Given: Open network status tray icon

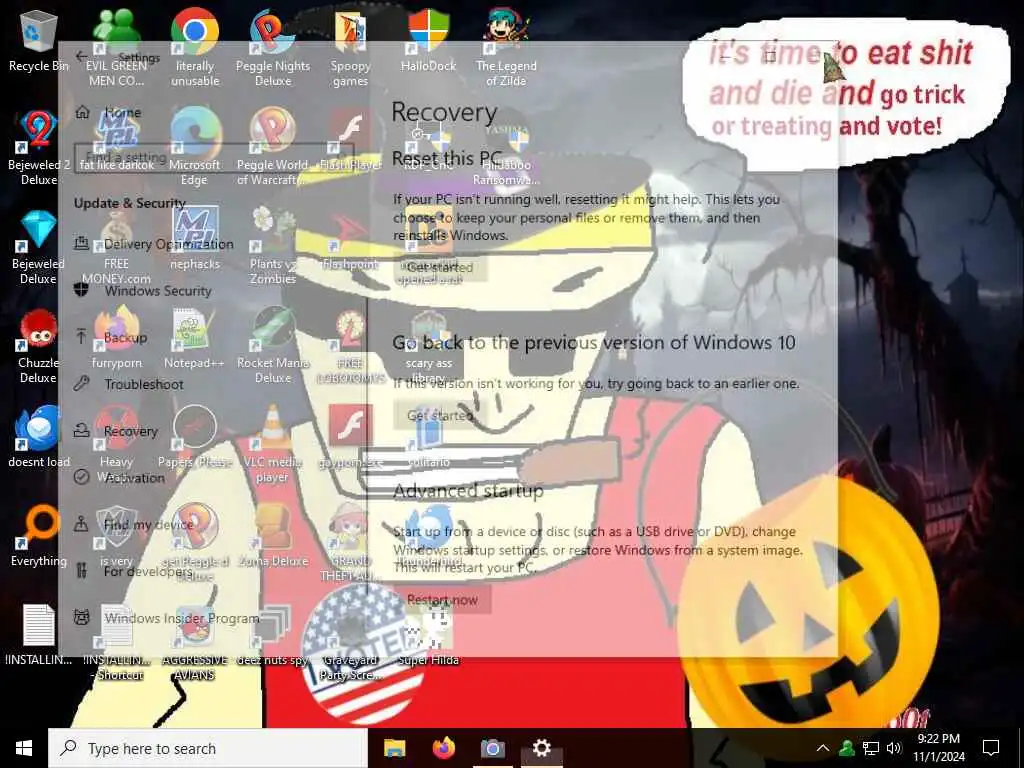Looking at the screenshot, I should pos(871,748).
